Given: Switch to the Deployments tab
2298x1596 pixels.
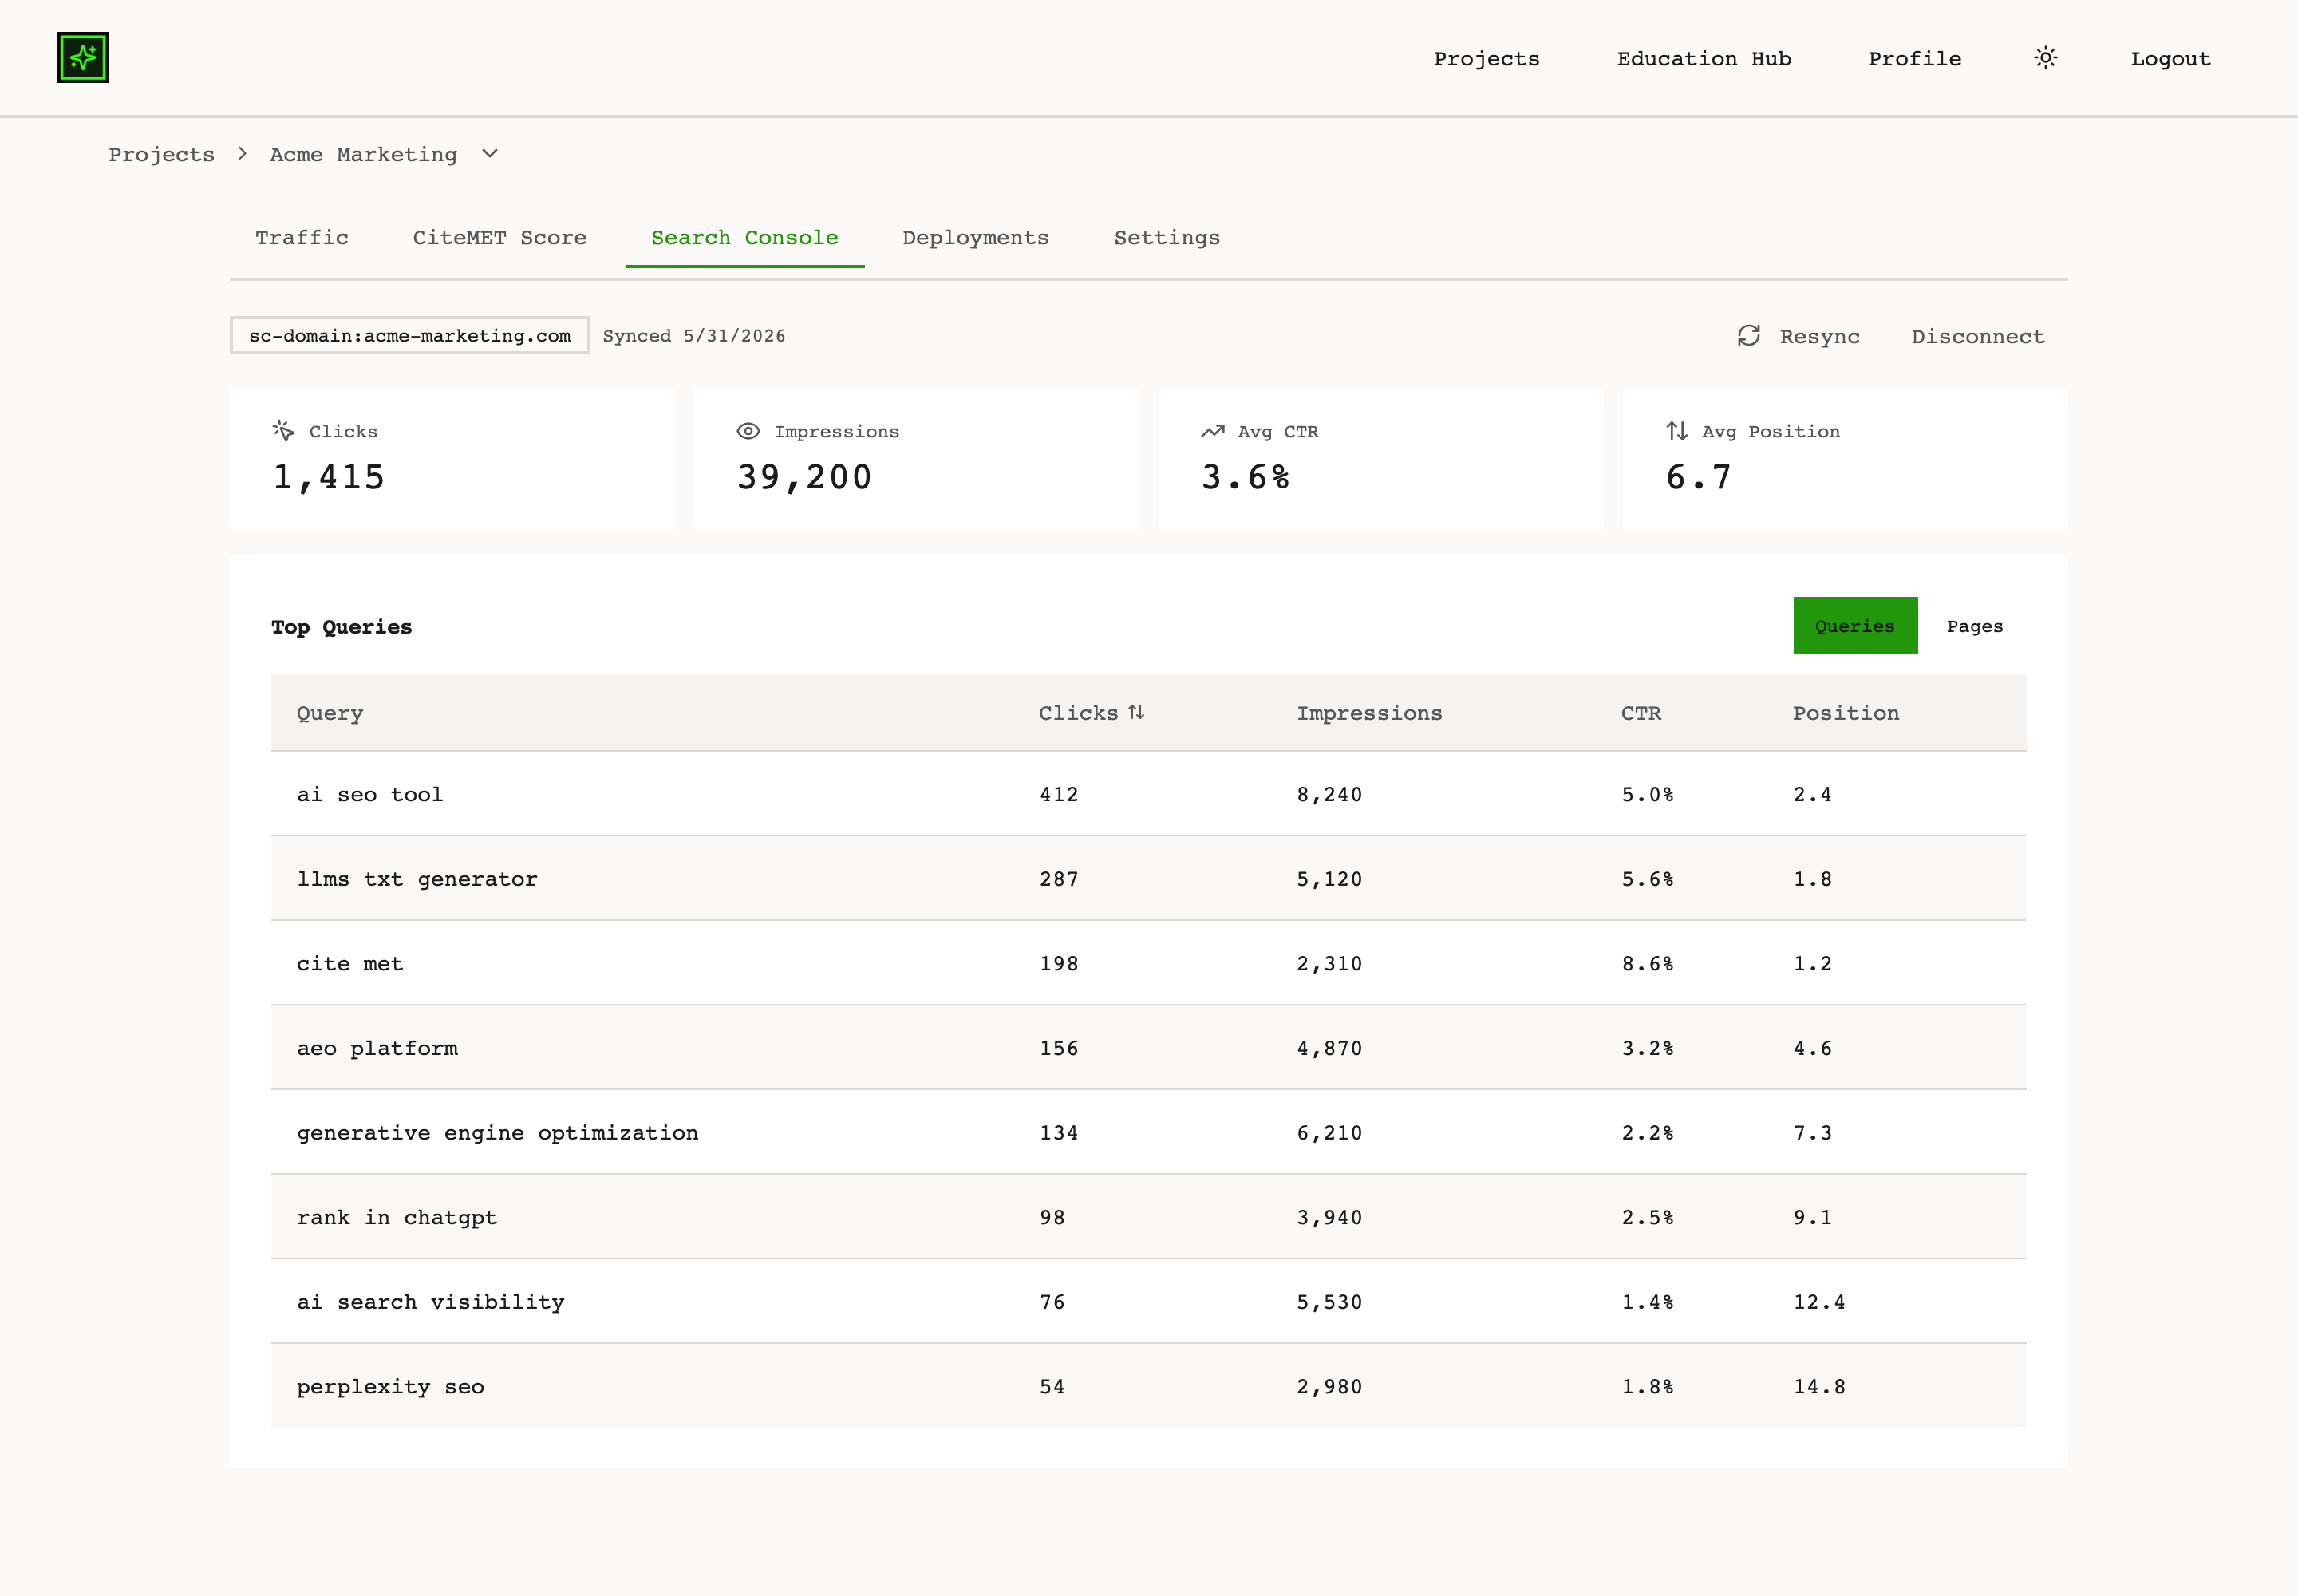Looking at the screenshot, I should pos(976,238).
